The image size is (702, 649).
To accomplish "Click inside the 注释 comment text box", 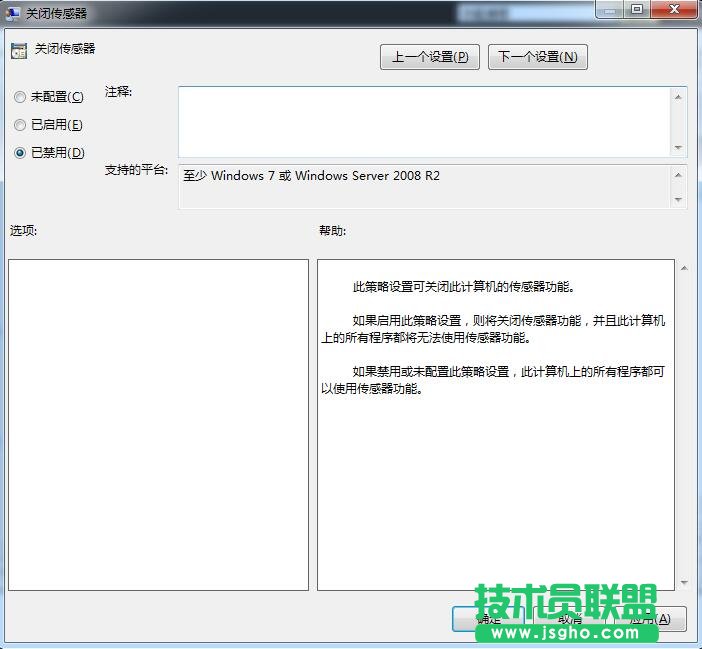I will coord(424,122).
